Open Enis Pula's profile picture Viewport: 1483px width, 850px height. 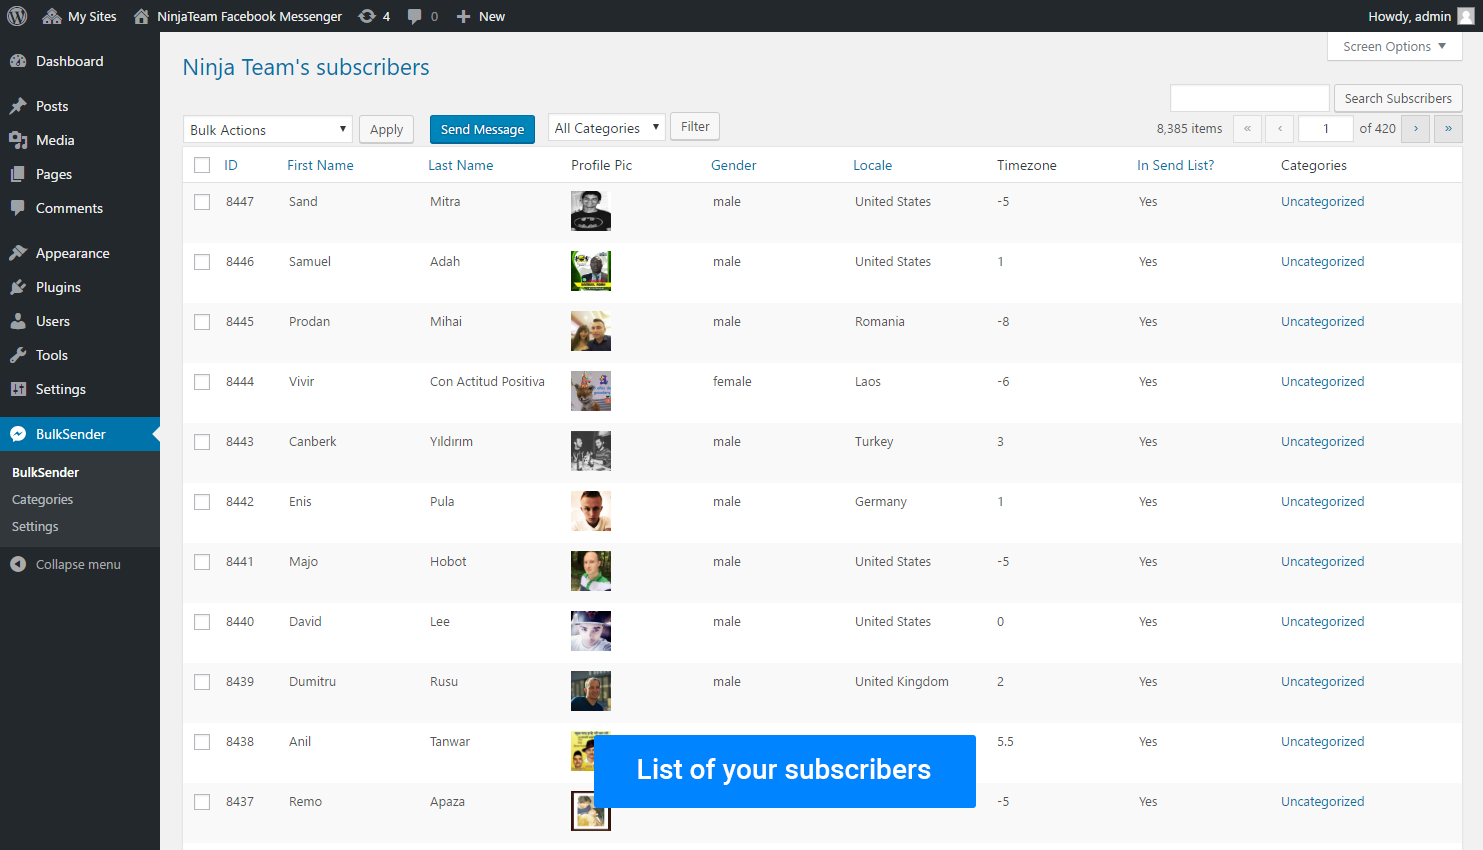click(x=591, y=511)
